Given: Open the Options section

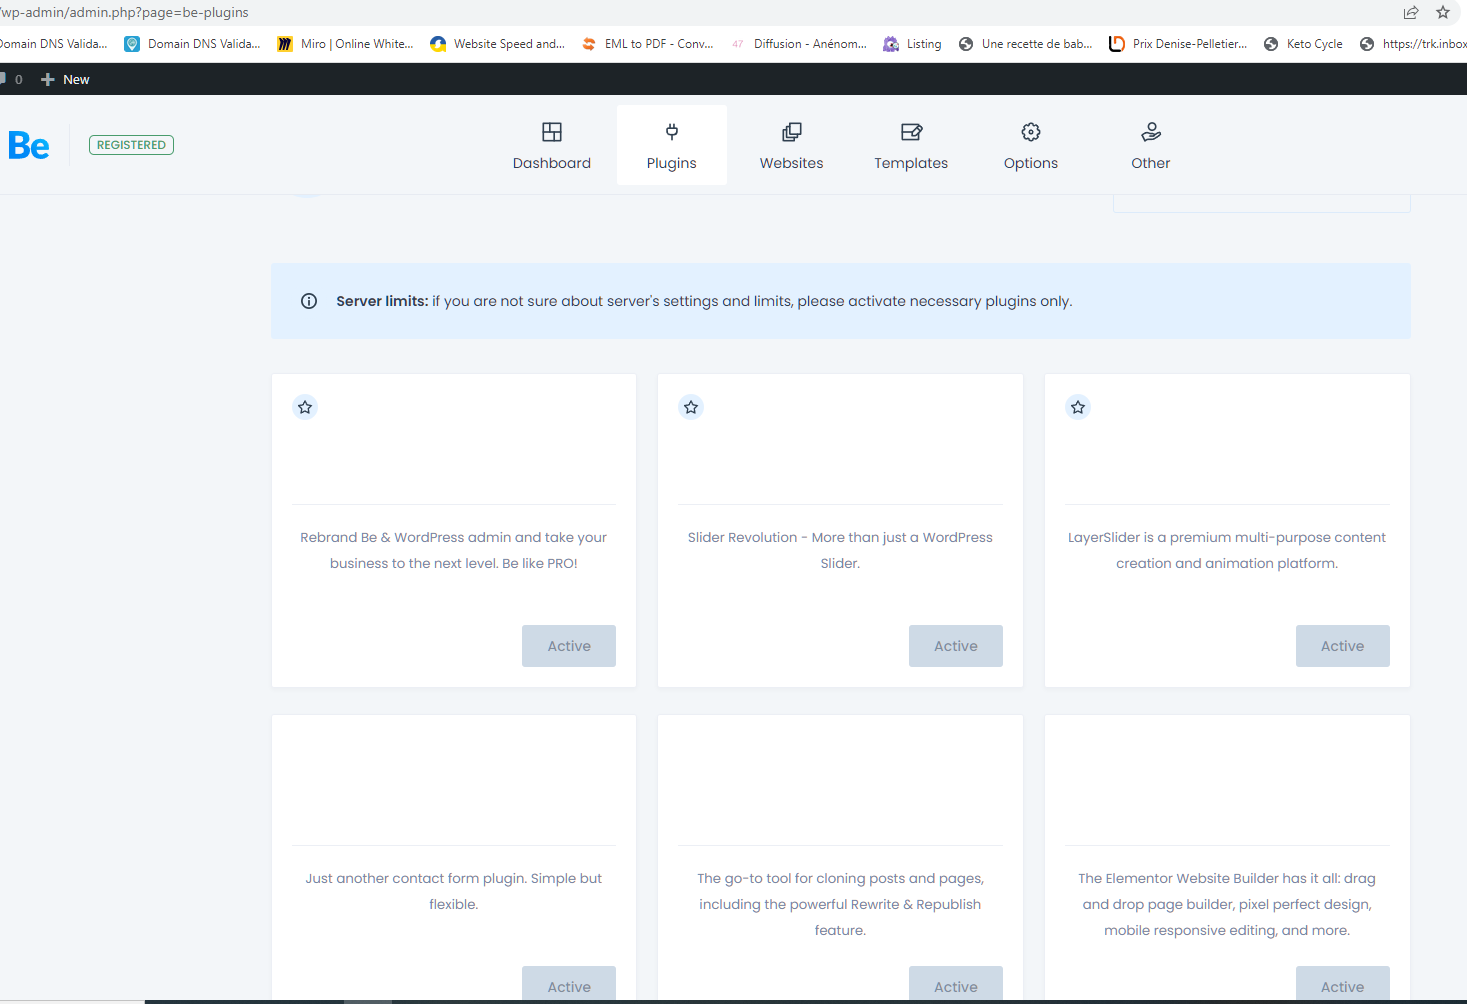Looking at the screenshot, I should pyautogui.click(x=1031, y=145).
